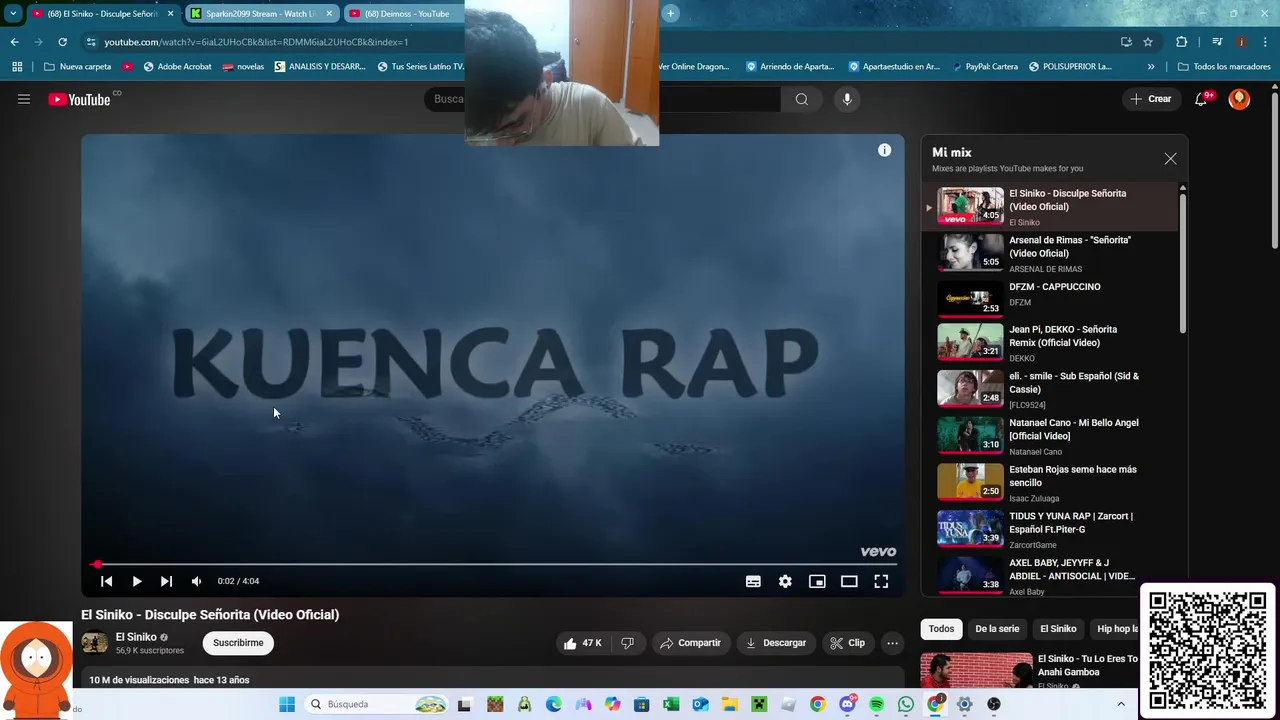Open Jean Pi, DEKKO Señorita Remix
This screenshot has height=720, width=1280.
tap(1050, 342)
